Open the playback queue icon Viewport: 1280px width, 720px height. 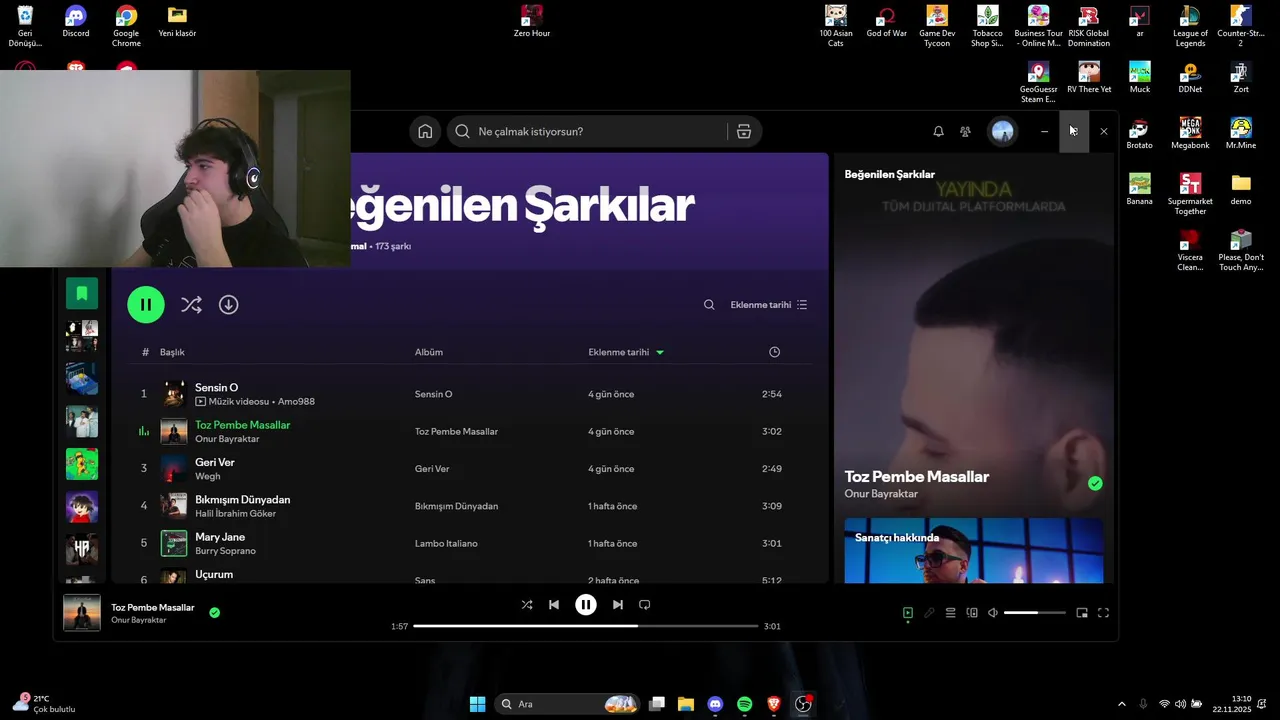(x=951, y=613)
